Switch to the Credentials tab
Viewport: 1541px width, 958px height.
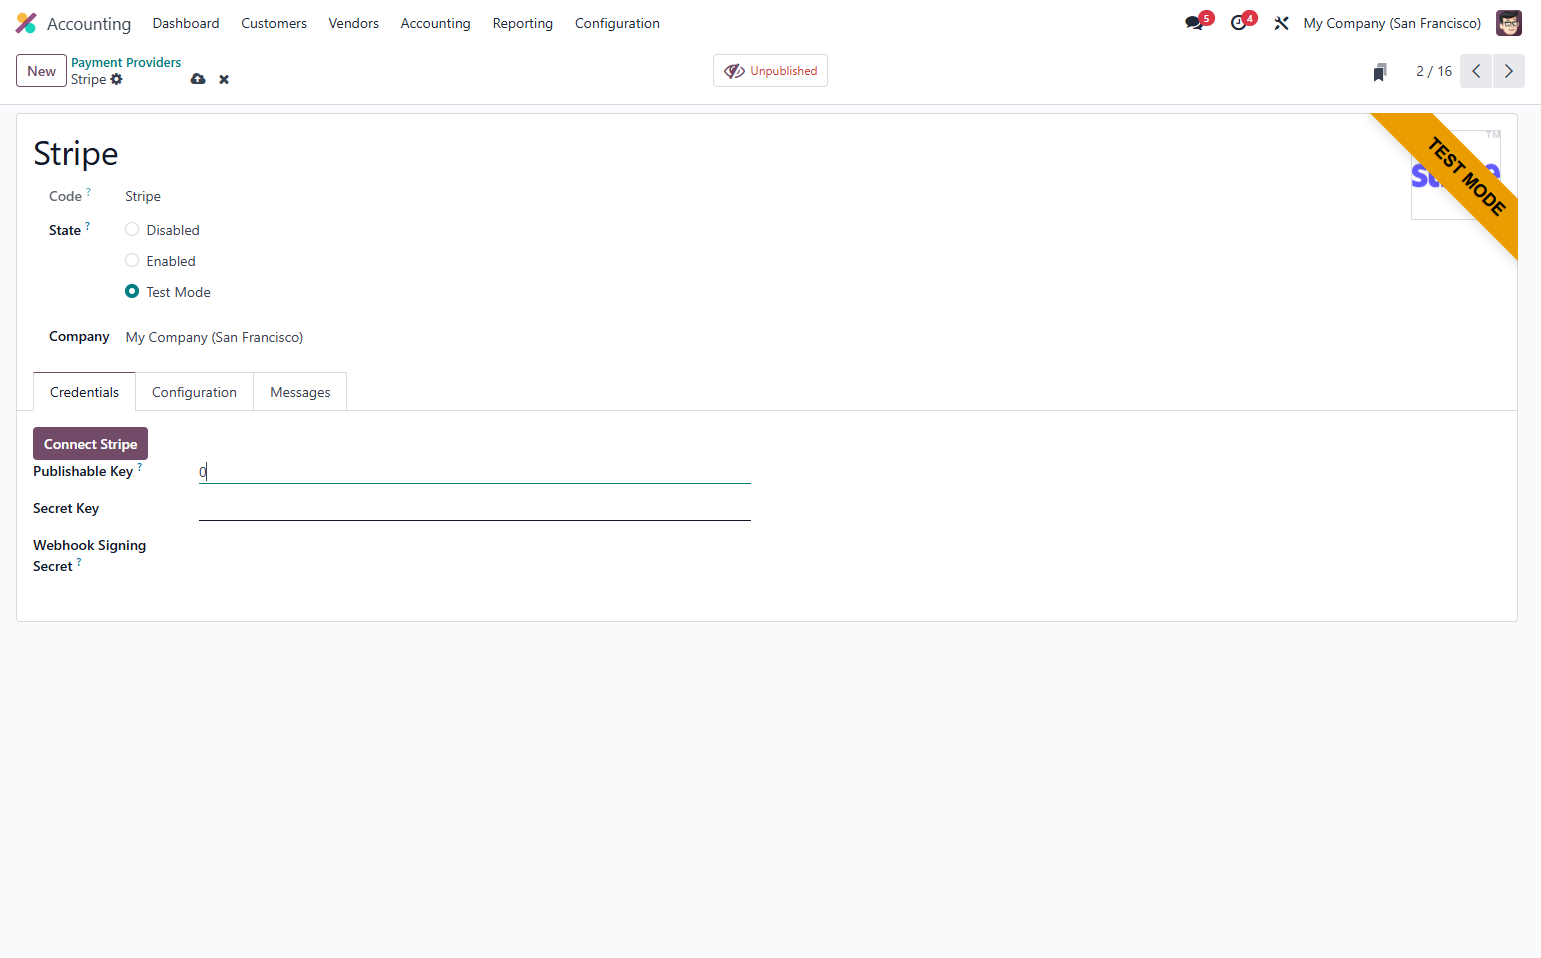[x=84, y=392]
